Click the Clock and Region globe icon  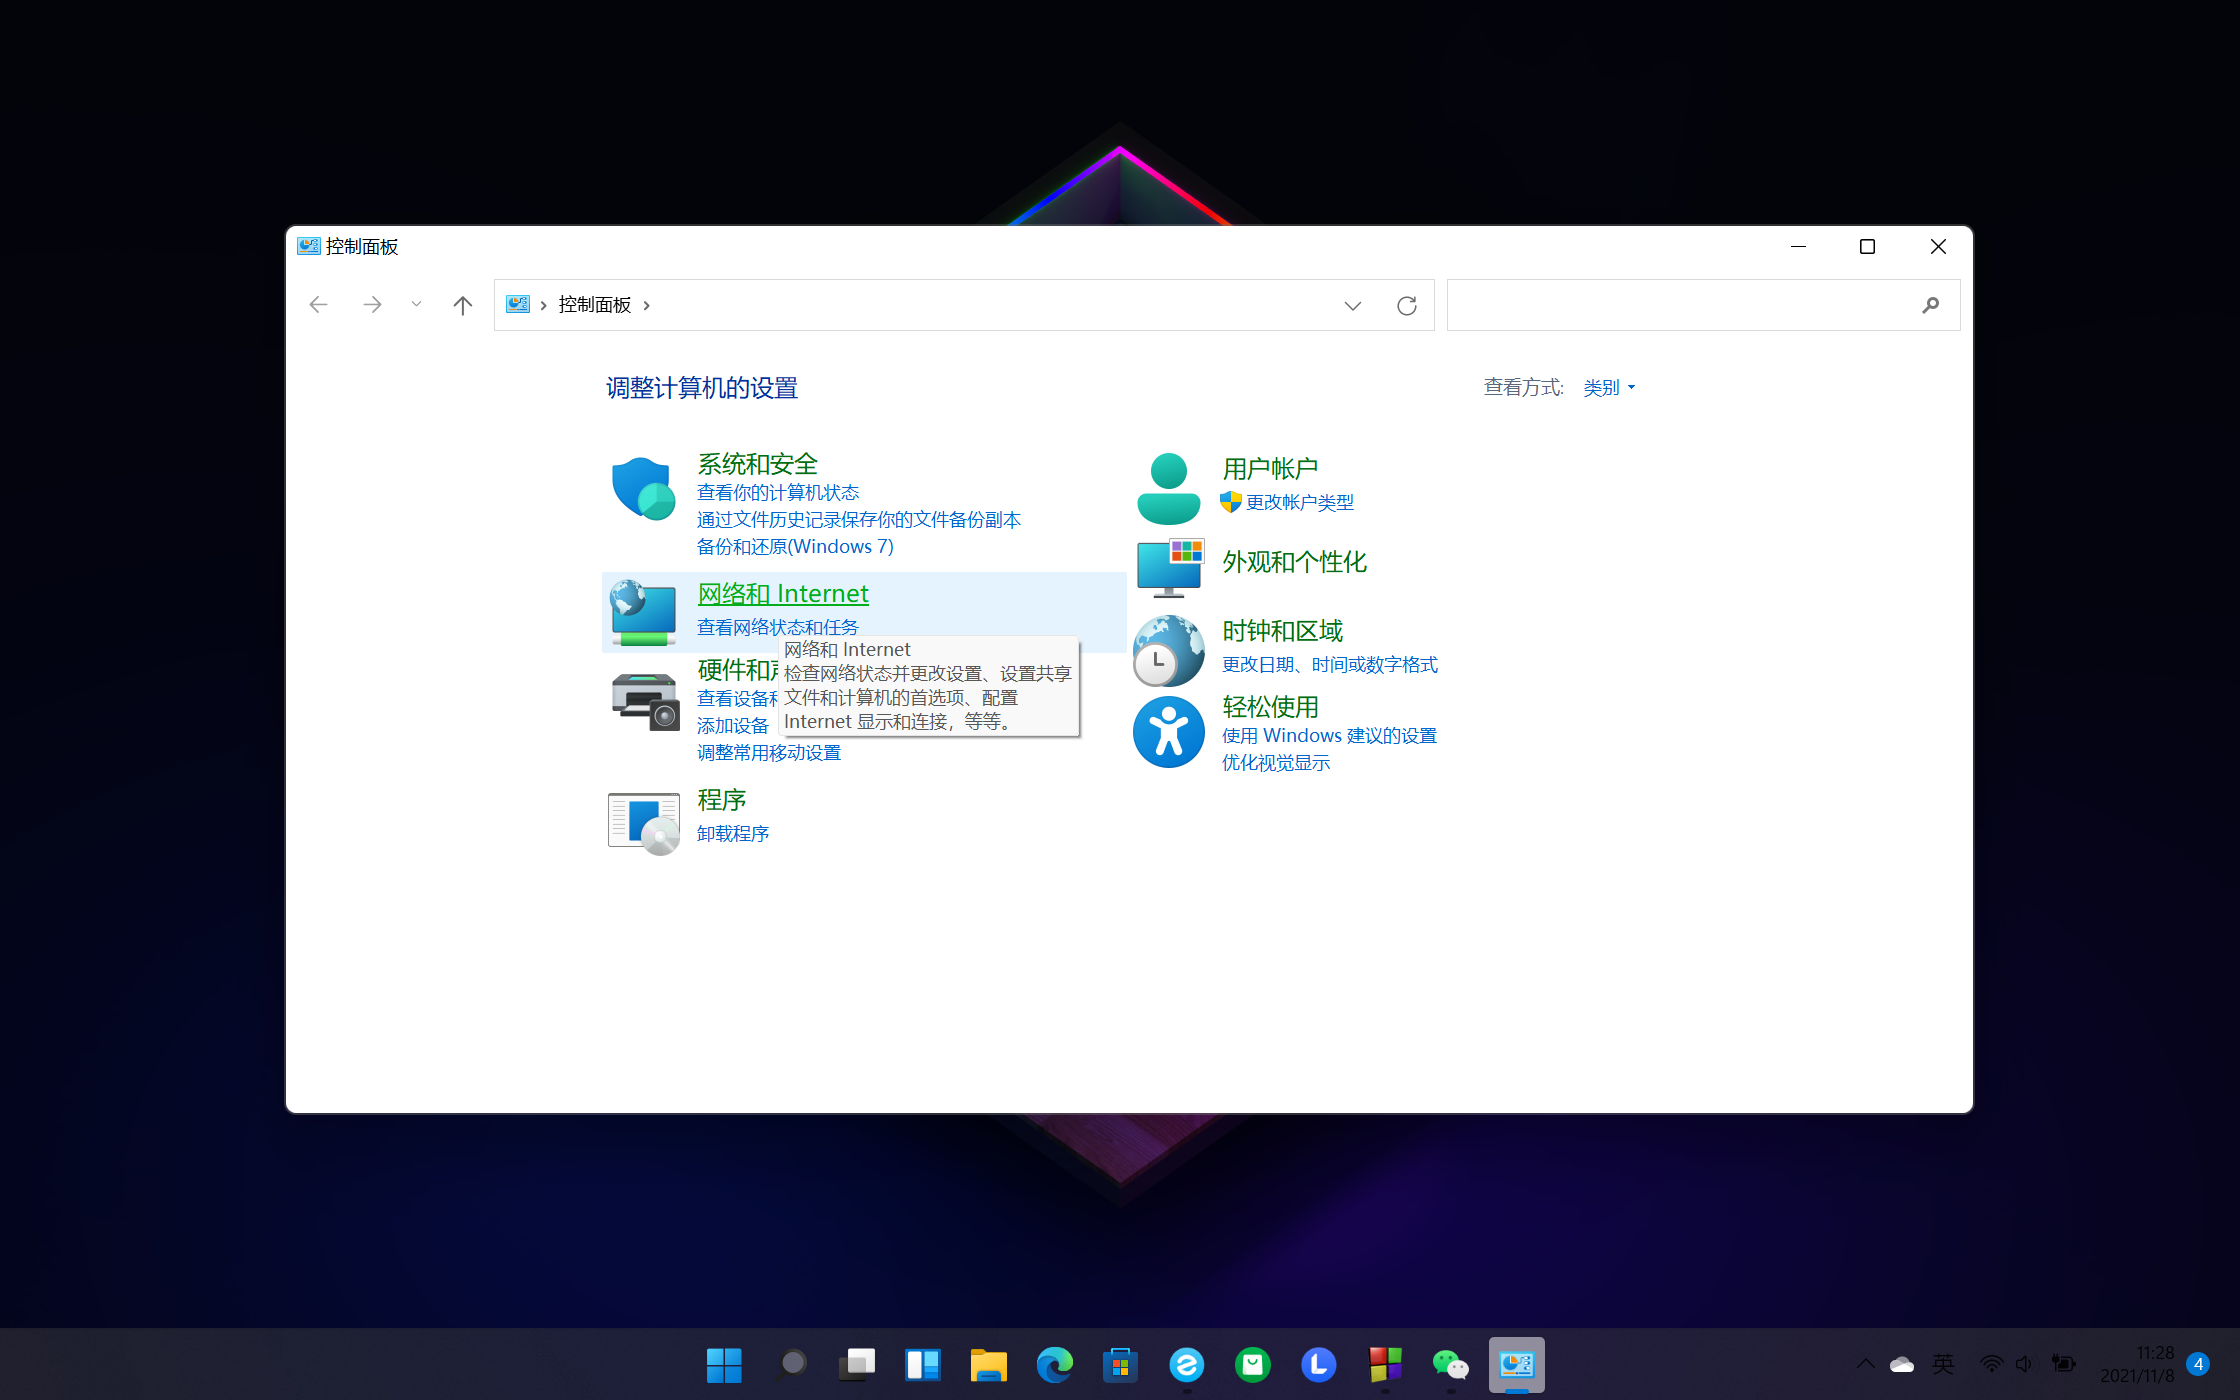pyautogui.click(x=1168, y=650)
